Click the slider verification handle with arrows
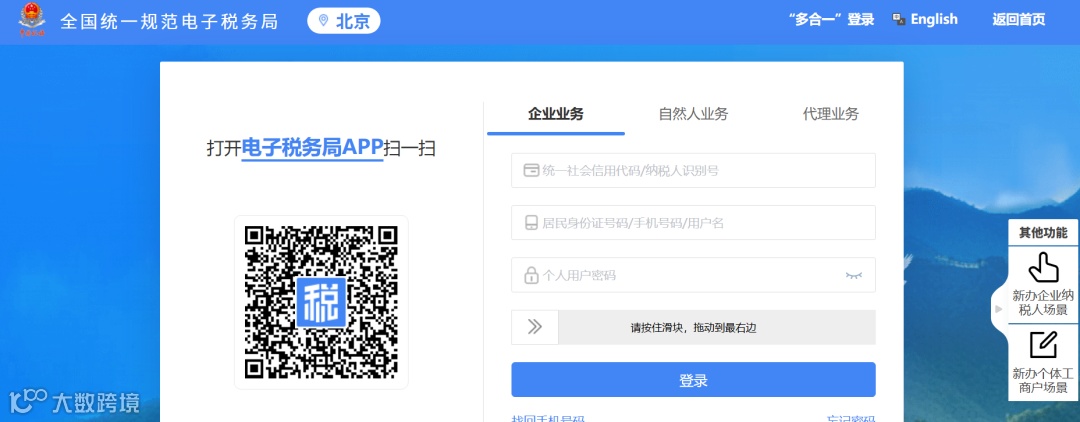This screenshot has width=1080, height=422. 534,327
